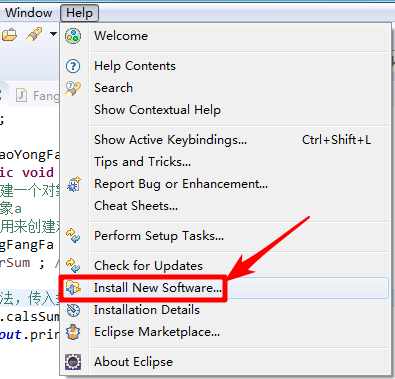Open Help Contents
Image resolution: width=395 pixels, height=379 pixels.
pos(225,66)
